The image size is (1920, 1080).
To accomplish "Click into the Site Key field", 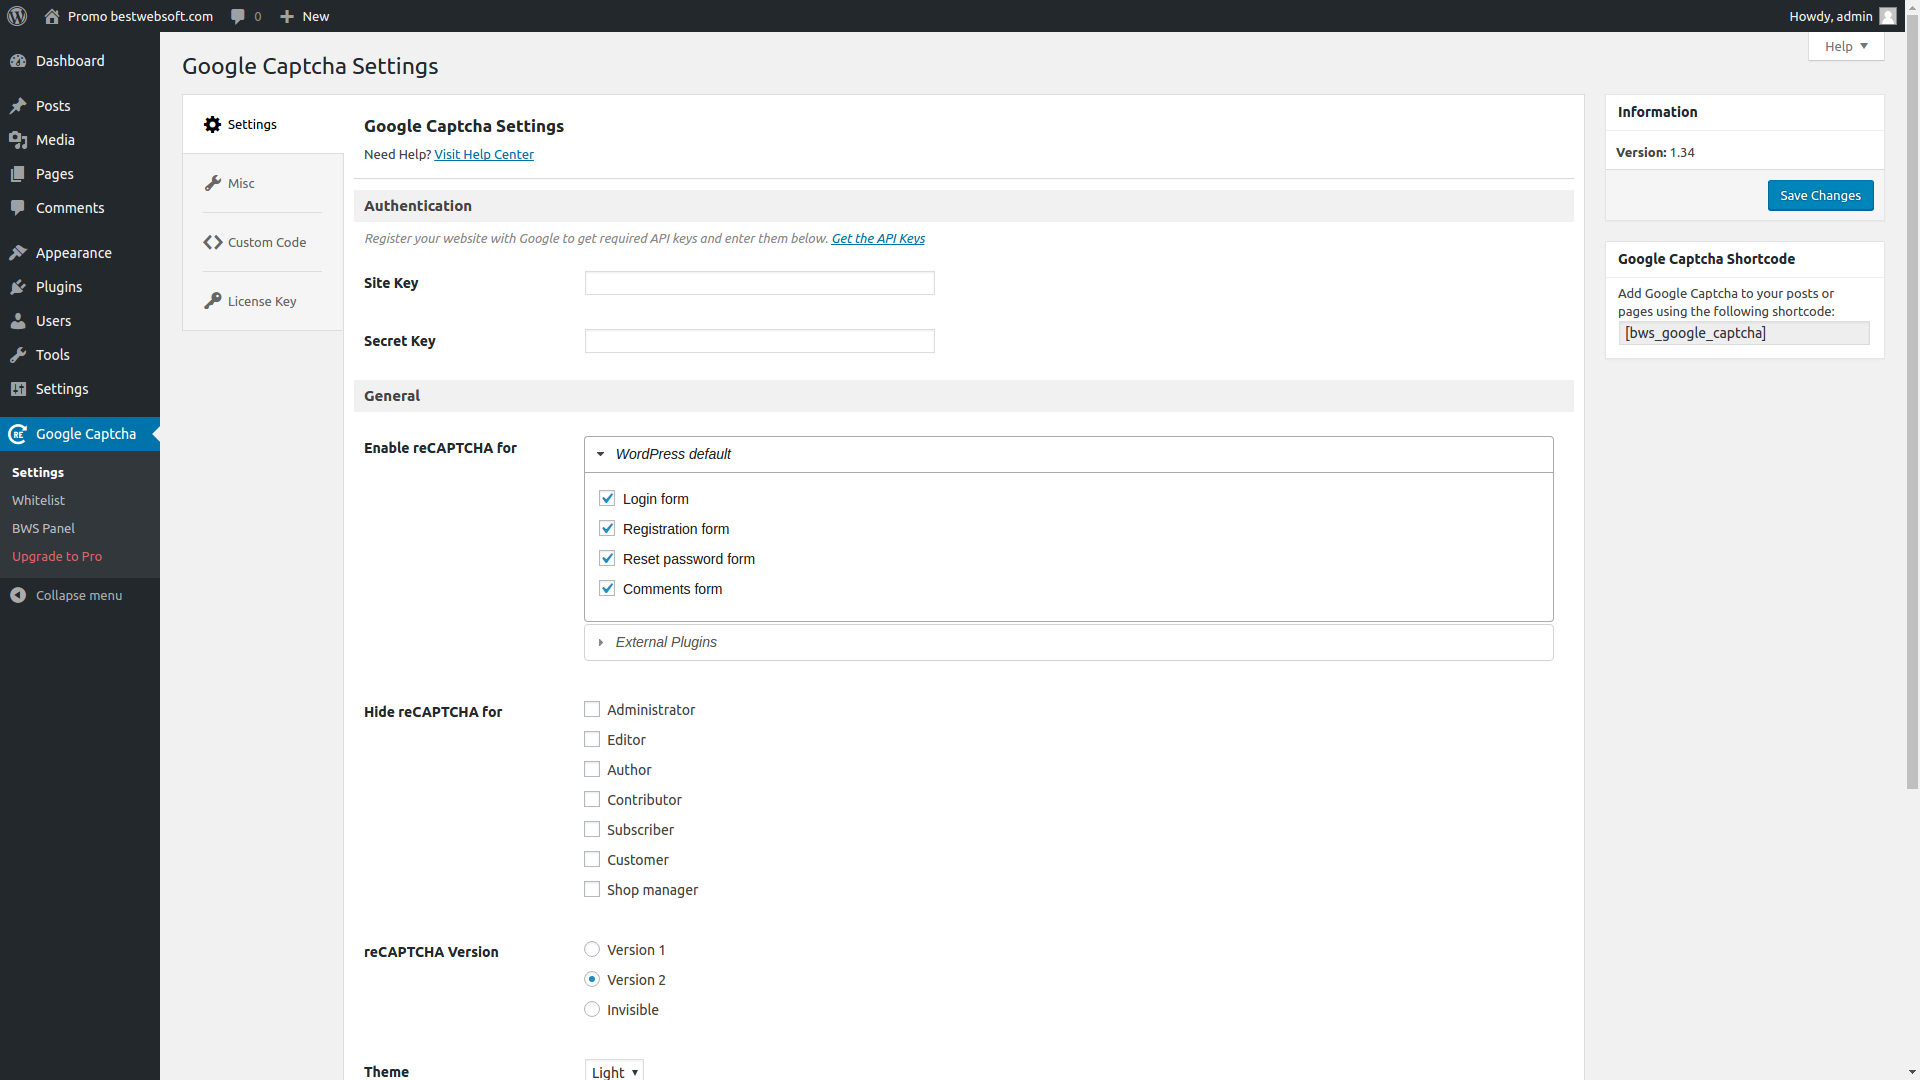I will pos(759,283).
